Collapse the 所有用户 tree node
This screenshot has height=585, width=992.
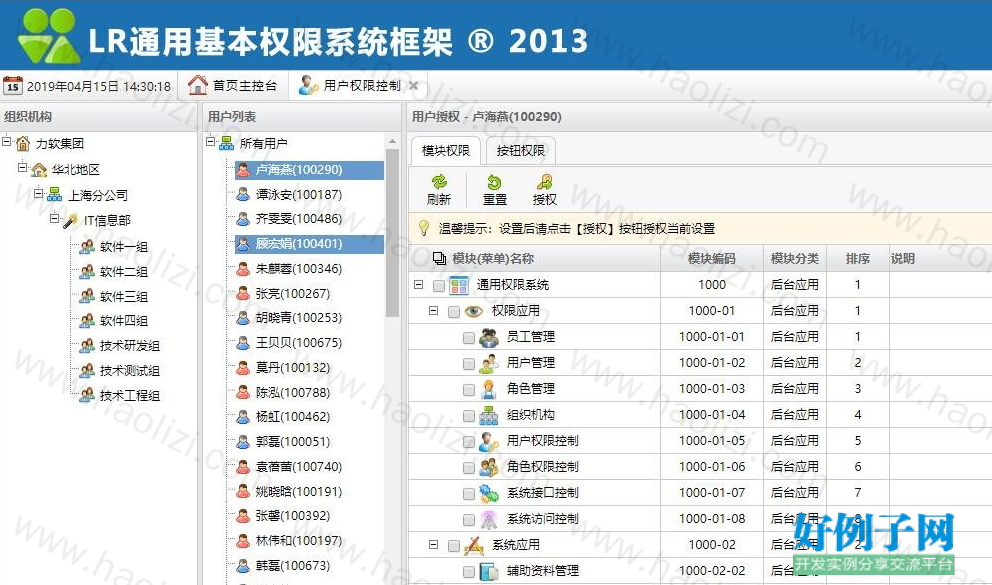click(210, 142)
